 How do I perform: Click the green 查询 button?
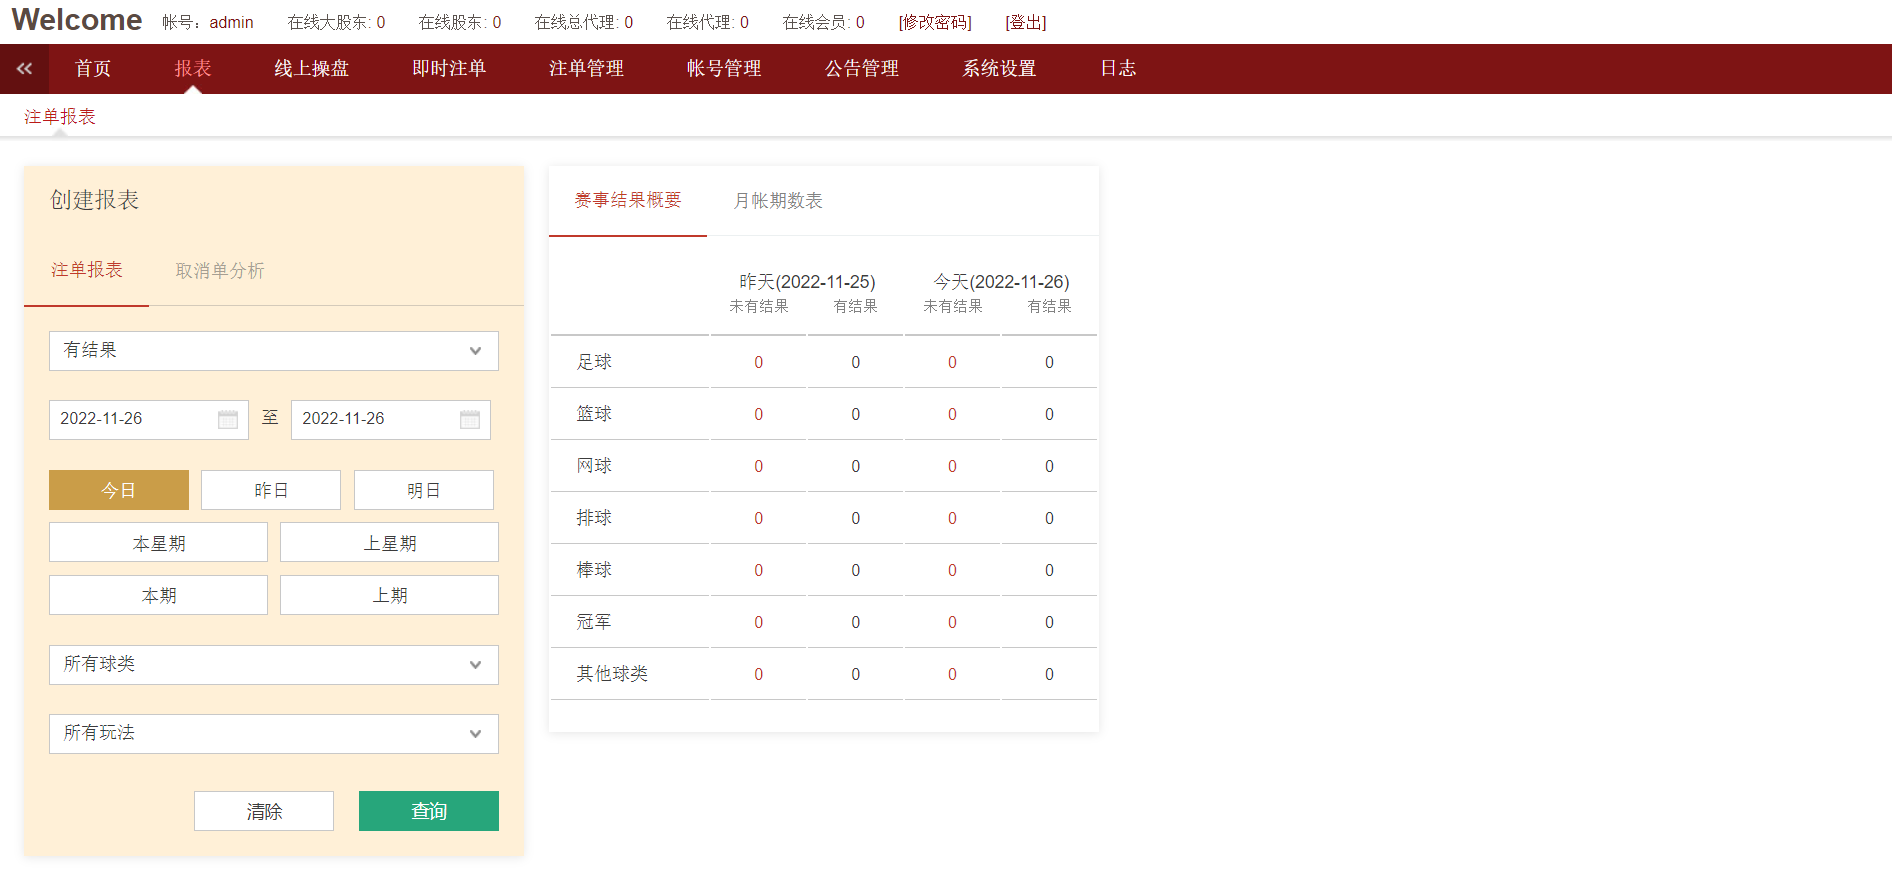[428, 811]
